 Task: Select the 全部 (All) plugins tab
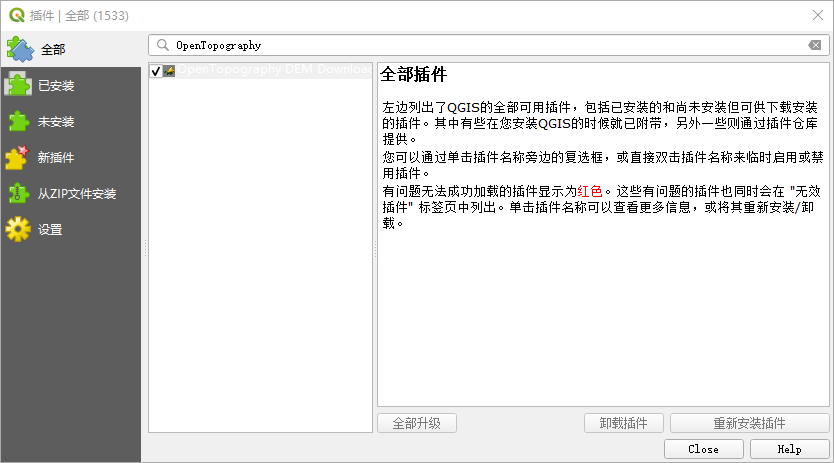click(x=71, y=49)
